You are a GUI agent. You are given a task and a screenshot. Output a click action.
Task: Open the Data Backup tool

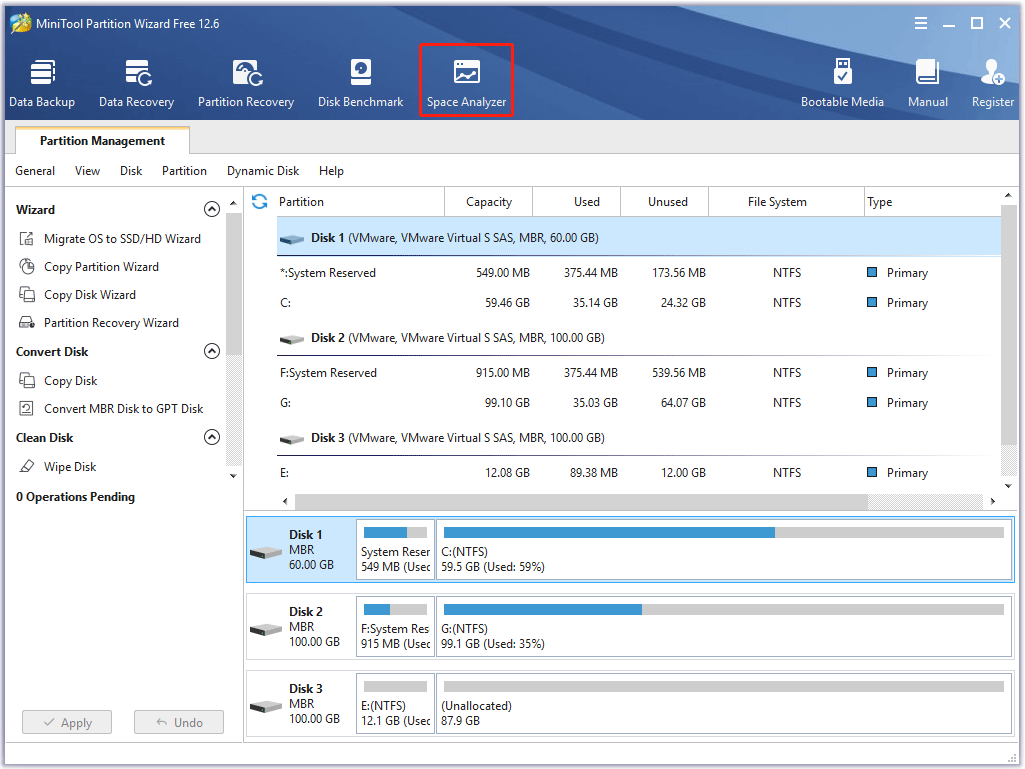[x=42, y=83]
